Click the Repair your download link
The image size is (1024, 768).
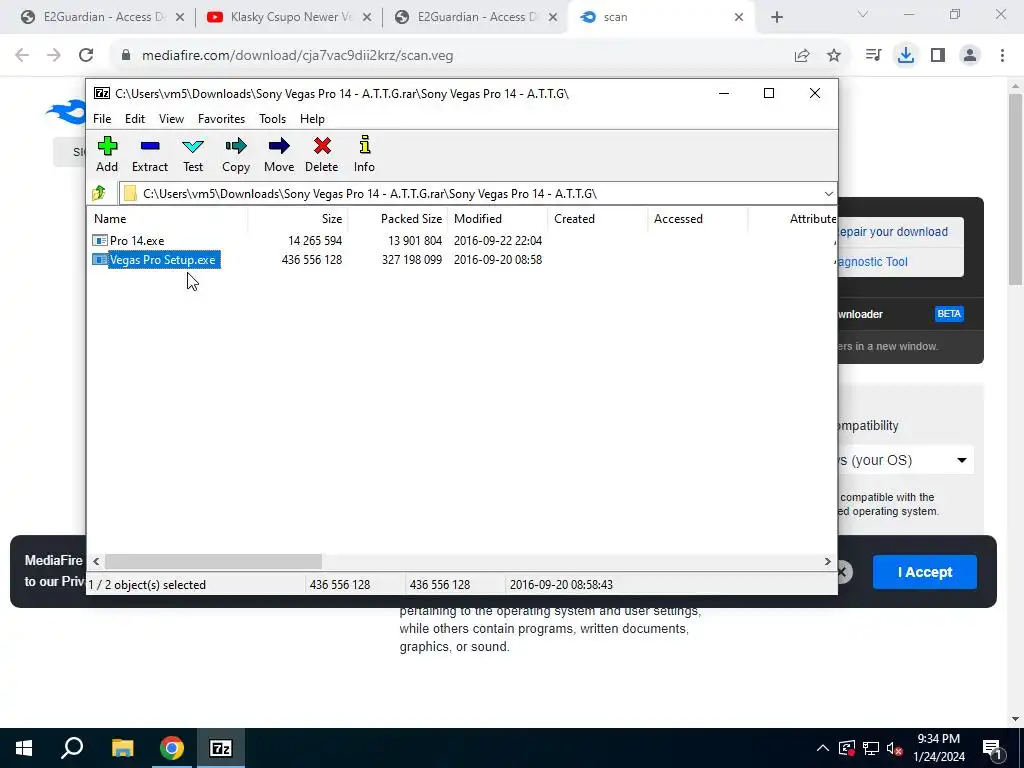893,232
